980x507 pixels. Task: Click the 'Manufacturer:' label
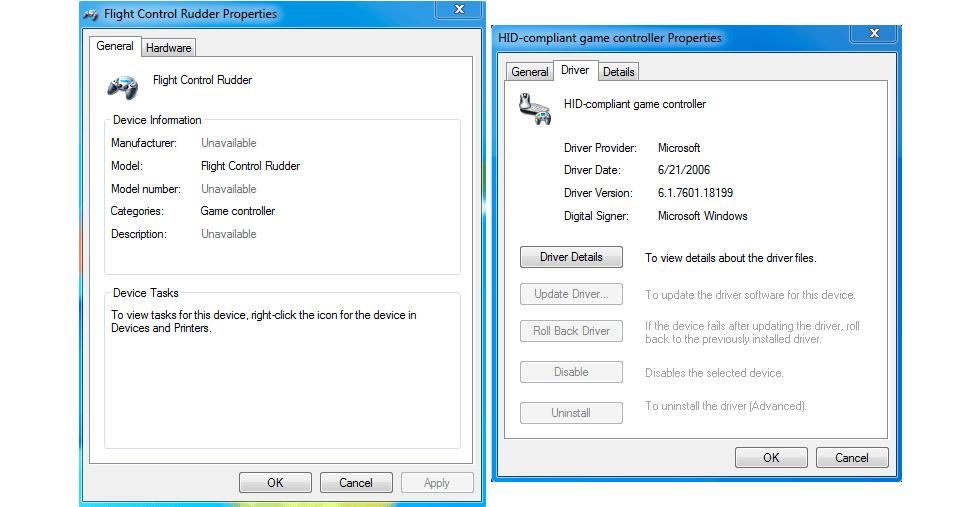pos(144,143)
